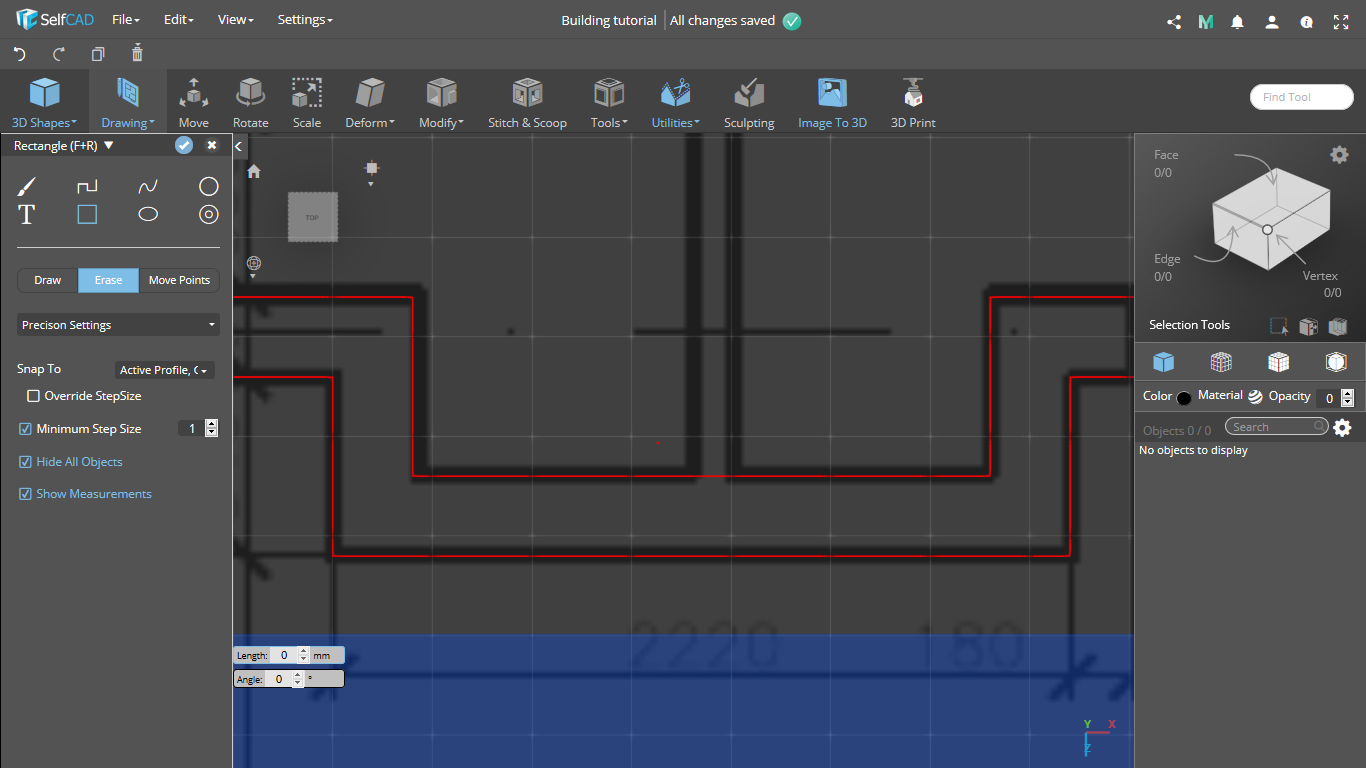This screenshot has width=1366, height=768.
Task: Click the Undo arrow icon
Action: point(19,54)
